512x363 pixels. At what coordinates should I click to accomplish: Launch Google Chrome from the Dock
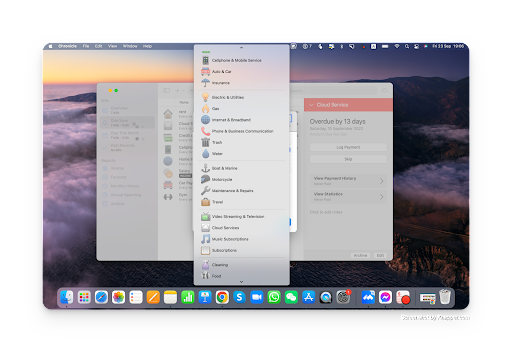[x=222, y=297]
